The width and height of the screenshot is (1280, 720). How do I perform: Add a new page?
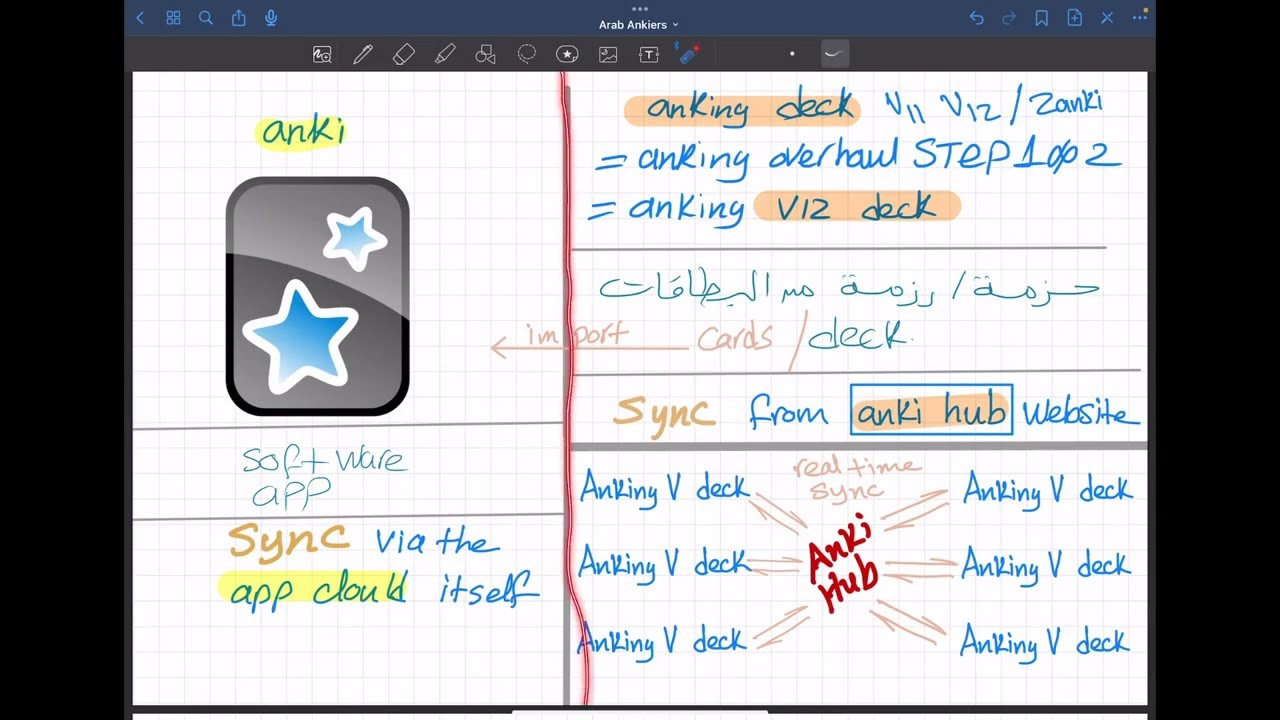coord(1074,18)
